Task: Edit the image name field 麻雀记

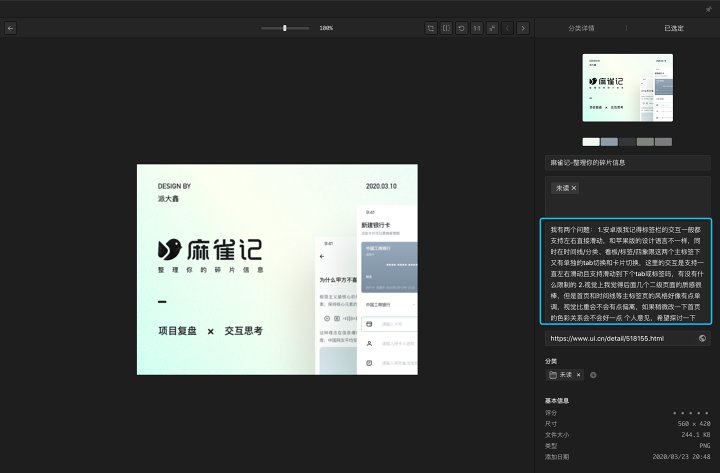Action: pyautogui.click(x=628, y=163)
